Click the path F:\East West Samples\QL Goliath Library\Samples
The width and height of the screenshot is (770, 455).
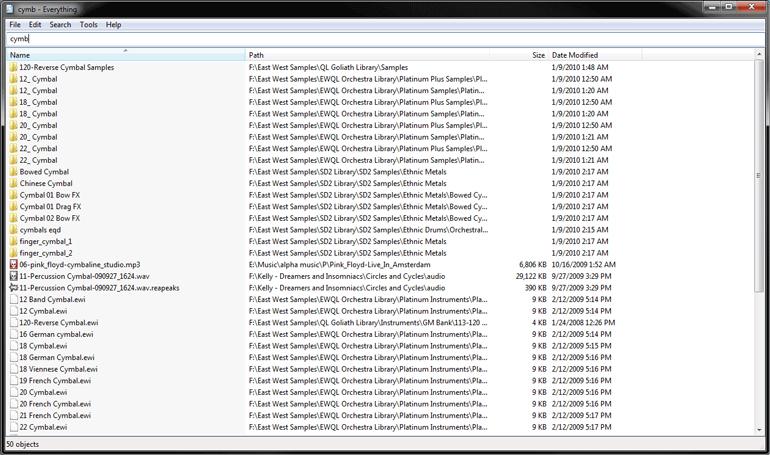[329, 67]
